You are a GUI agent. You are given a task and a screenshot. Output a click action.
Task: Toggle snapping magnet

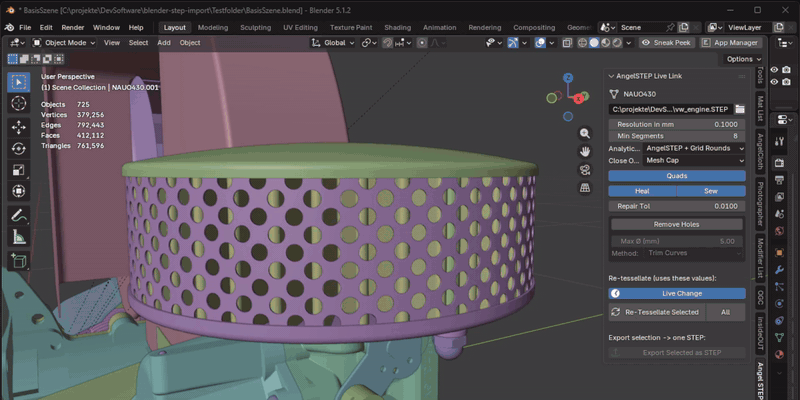click(387, 43)
